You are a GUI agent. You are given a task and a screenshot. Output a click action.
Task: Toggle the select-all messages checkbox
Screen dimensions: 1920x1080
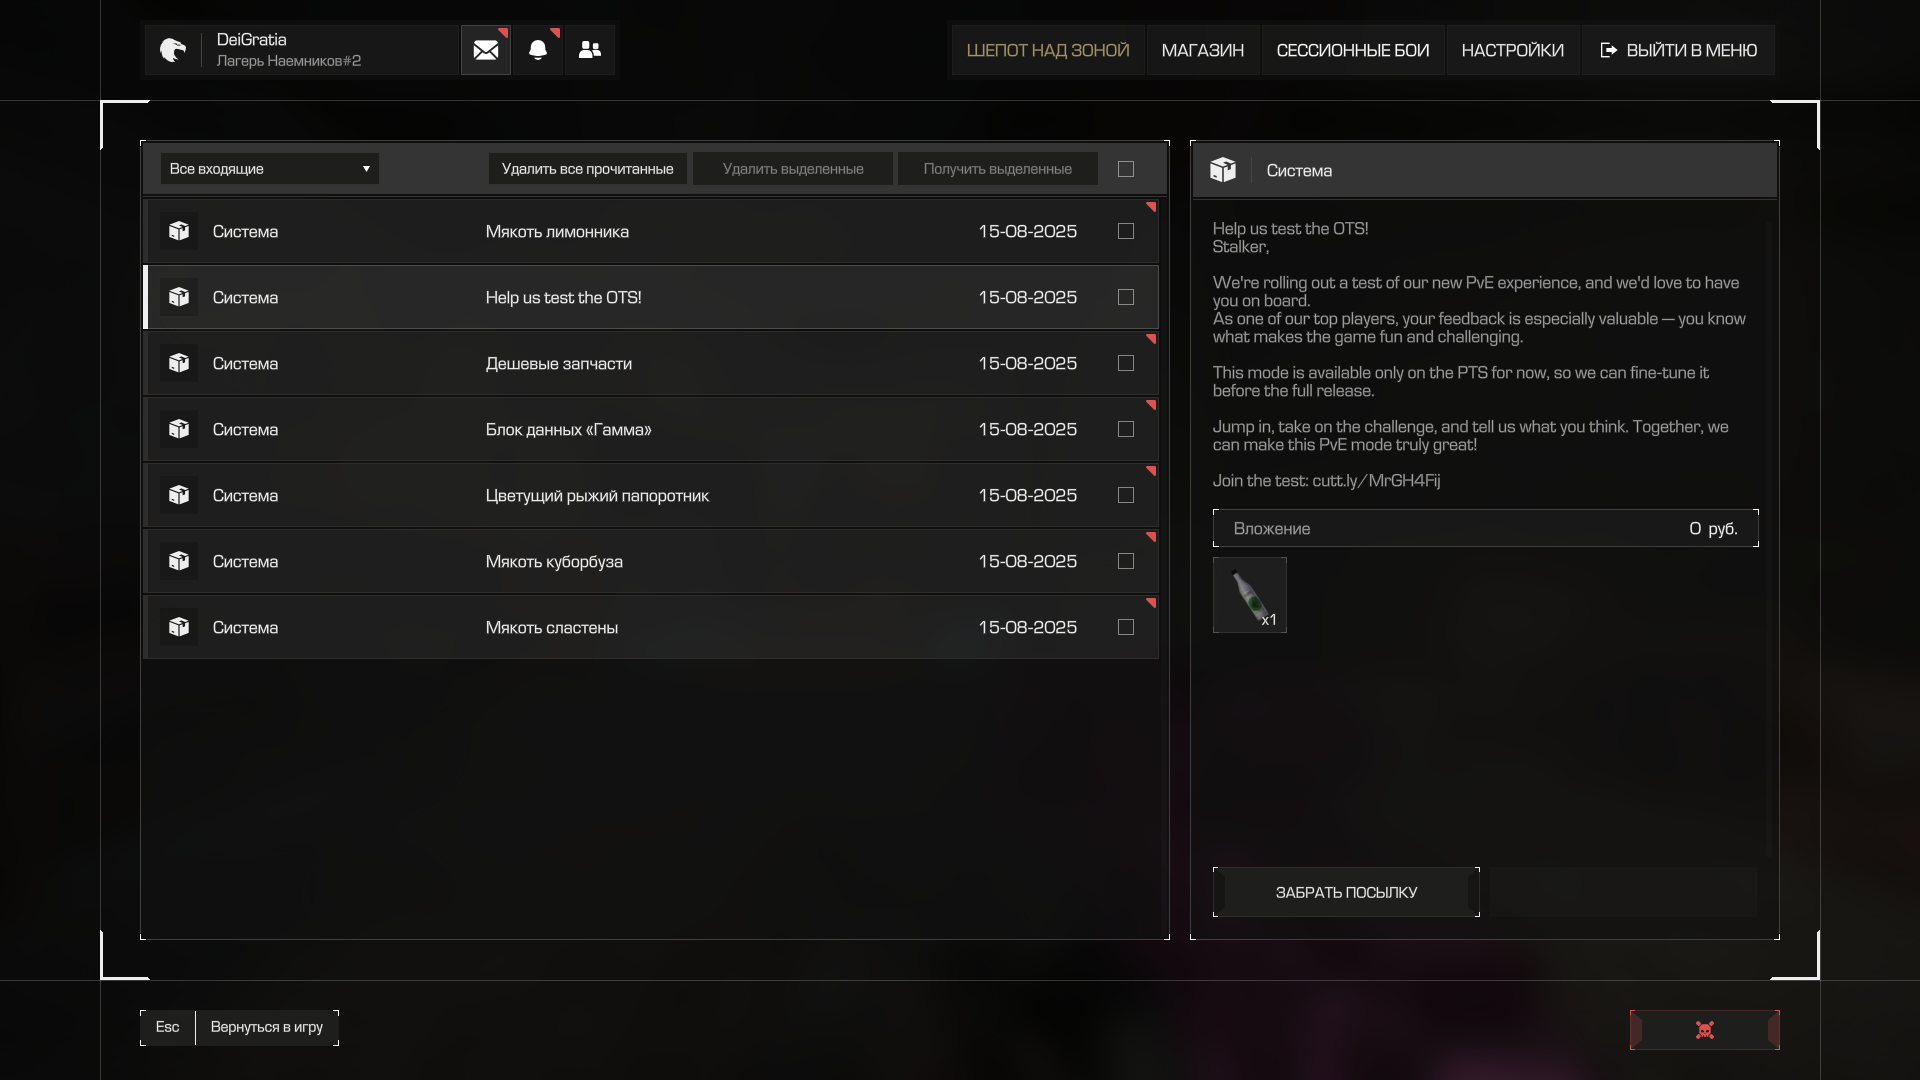click(1126, 169)
